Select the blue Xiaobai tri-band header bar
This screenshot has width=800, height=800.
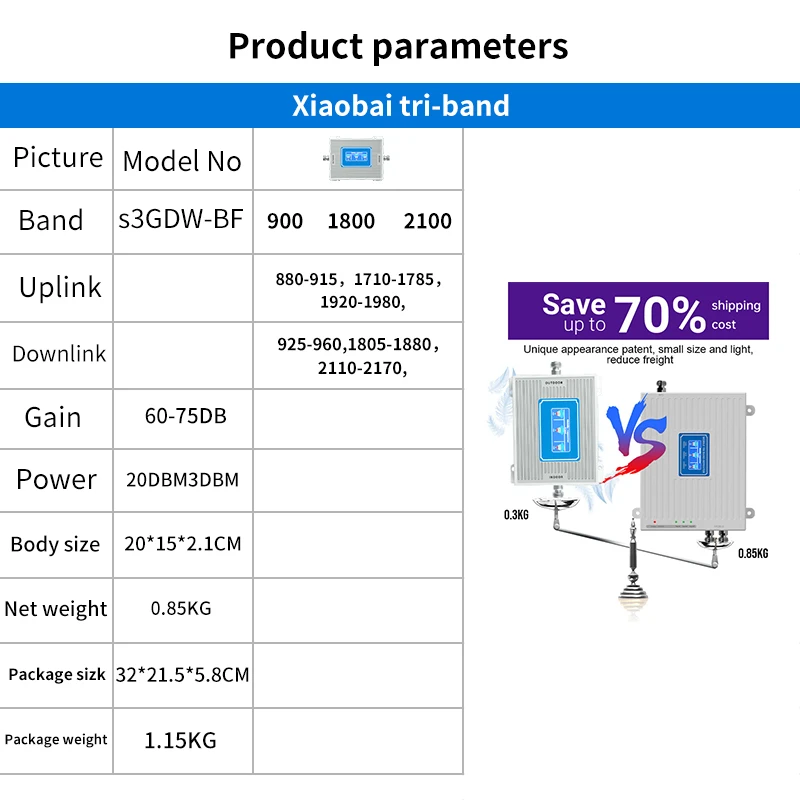400,105
